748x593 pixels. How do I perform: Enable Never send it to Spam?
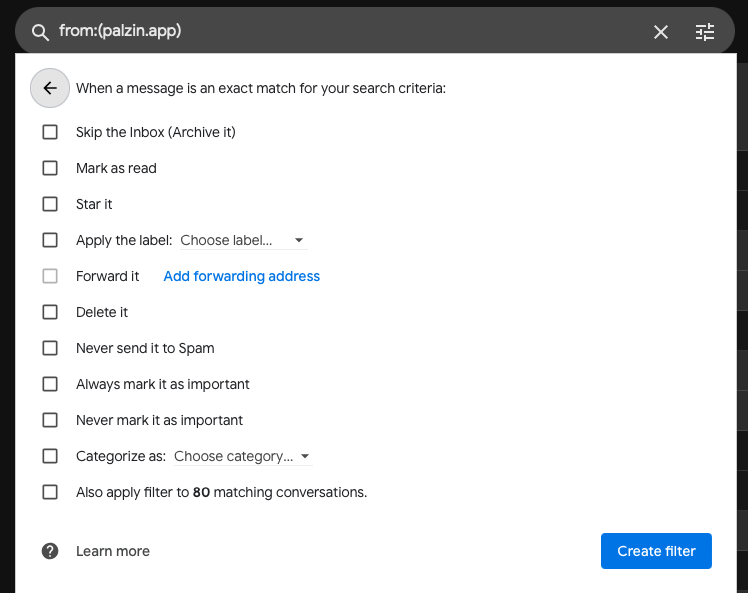tap(50, 348)
